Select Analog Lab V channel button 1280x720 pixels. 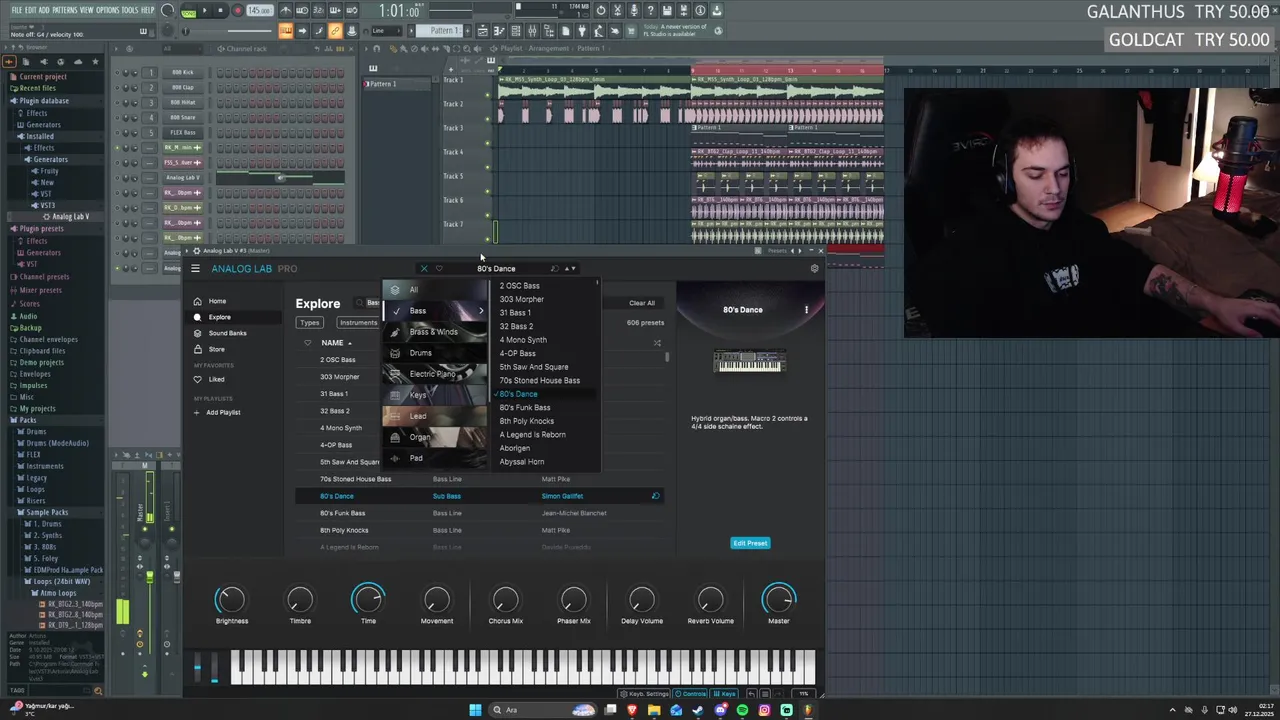(x=183, y=177)
